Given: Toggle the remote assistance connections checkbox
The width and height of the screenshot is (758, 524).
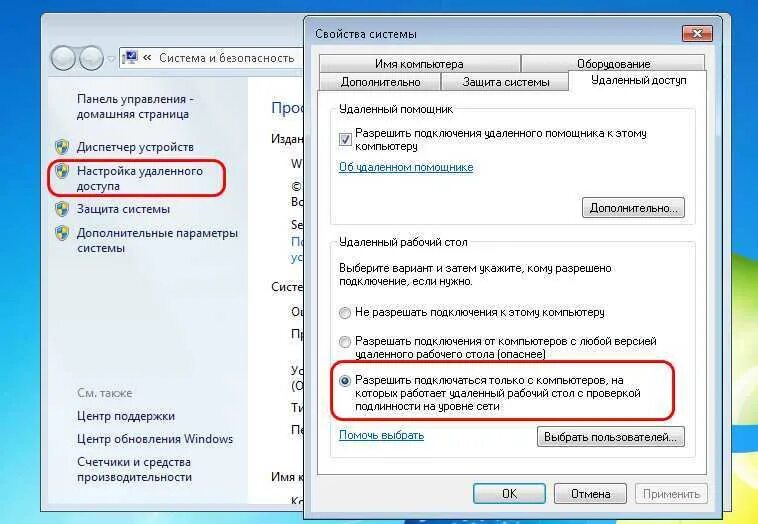Looking at the screenshot, I should (345, 140).
